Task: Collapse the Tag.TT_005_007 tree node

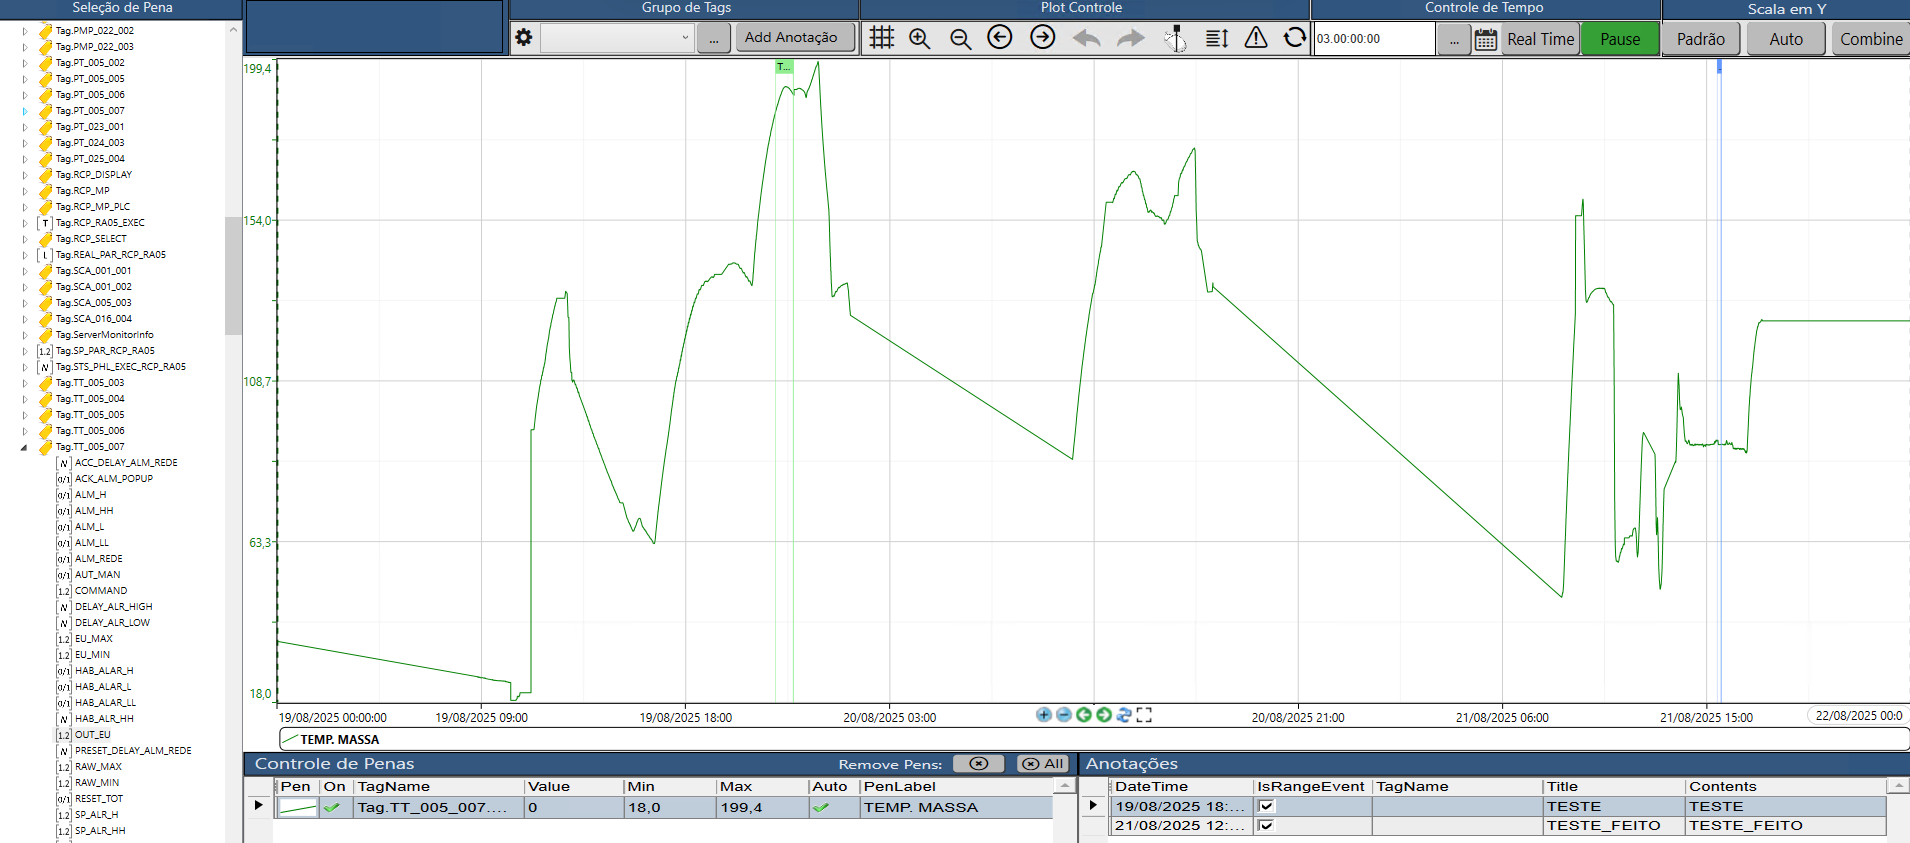Action: (x=24, y=447)
